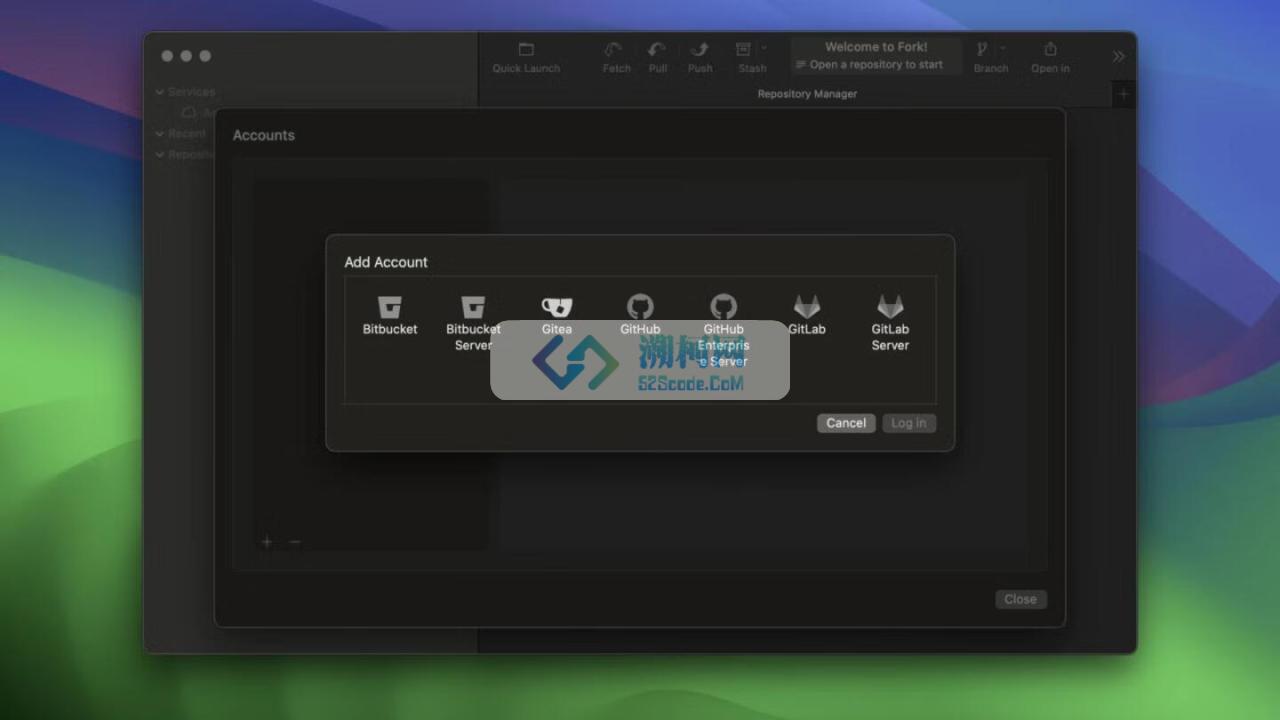Collapse the Repositories sidebar section
The image size is (1280, 720).
pyautogui.click(x=160, y=155)
